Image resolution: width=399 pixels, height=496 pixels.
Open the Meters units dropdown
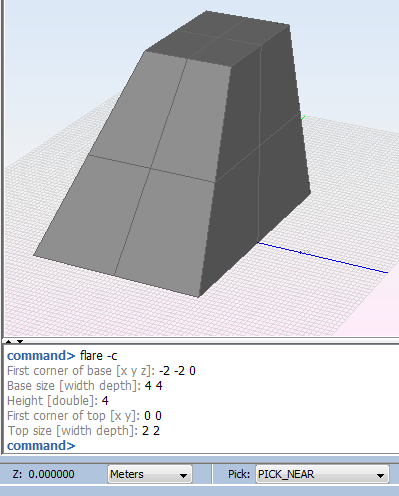click(150, 474)
